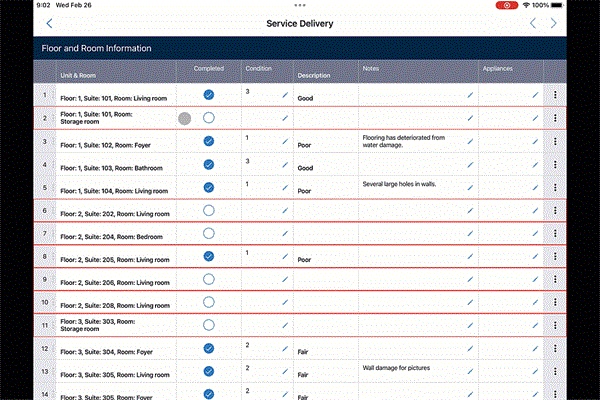Click 'Poor' description for Suite 205

coord(304,260)
